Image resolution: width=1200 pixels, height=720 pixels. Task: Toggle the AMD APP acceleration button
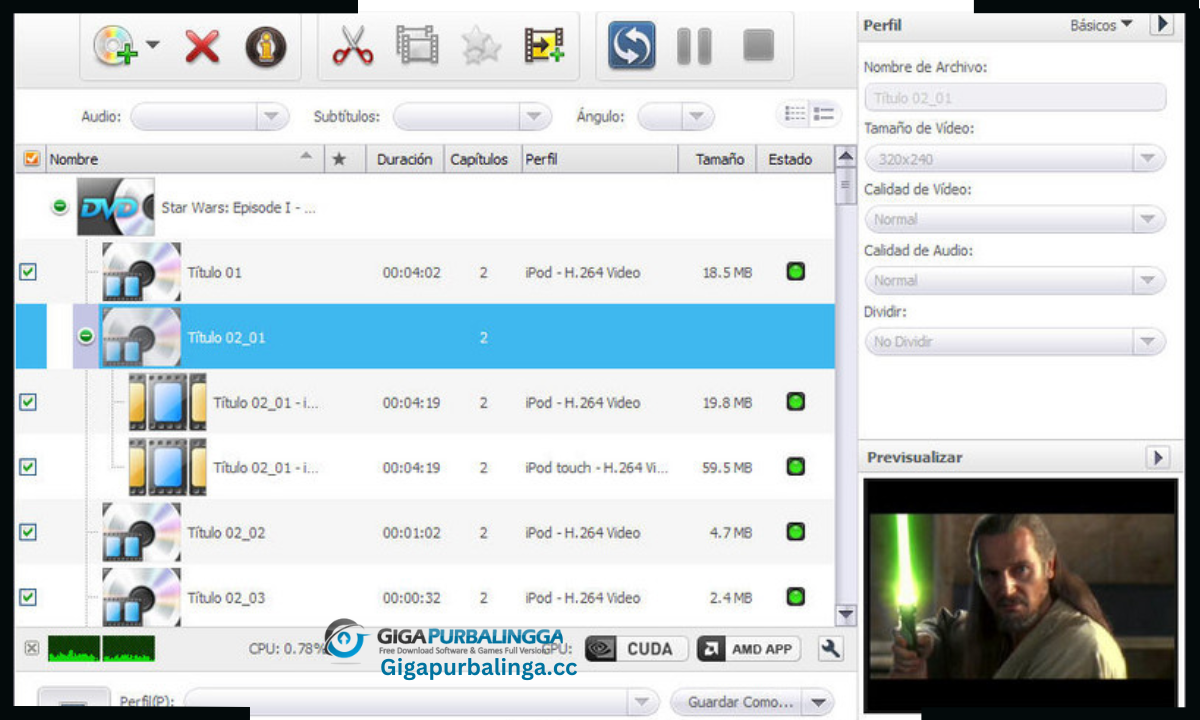pyautogui.click(x=749, y=649)
